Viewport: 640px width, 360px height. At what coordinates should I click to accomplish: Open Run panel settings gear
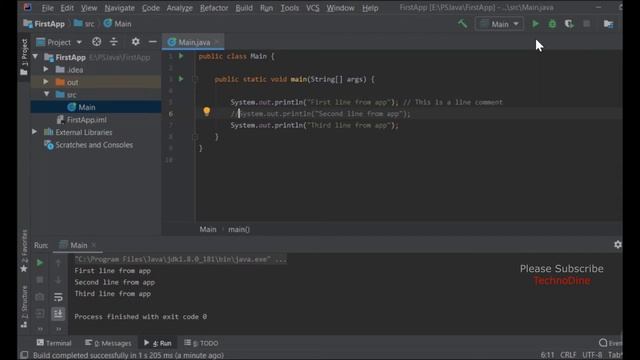[618, 244]
